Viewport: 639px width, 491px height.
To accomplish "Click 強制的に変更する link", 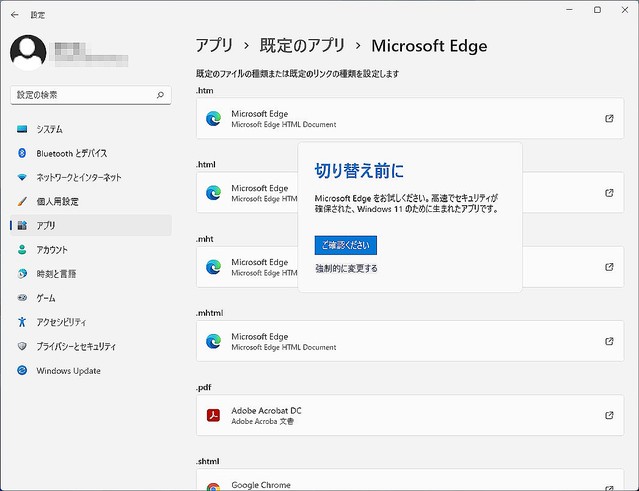I will (346, 269).
